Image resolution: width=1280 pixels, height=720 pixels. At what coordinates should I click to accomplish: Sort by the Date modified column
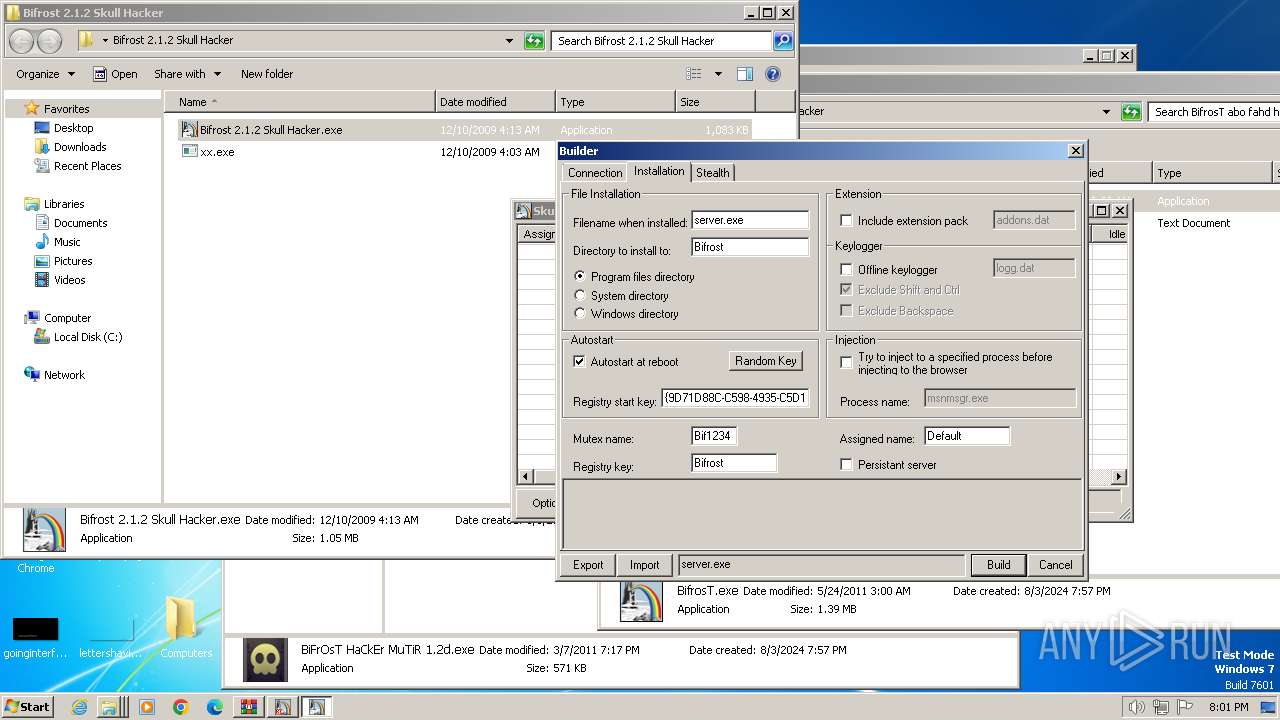(495, 102)
